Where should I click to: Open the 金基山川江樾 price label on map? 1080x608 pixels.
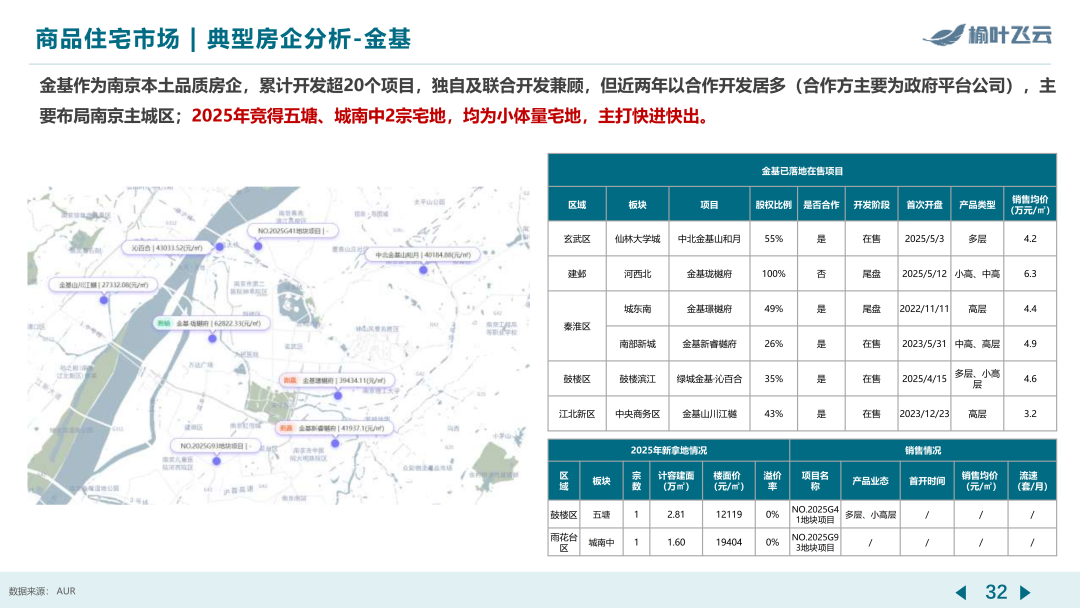point(103,284)
